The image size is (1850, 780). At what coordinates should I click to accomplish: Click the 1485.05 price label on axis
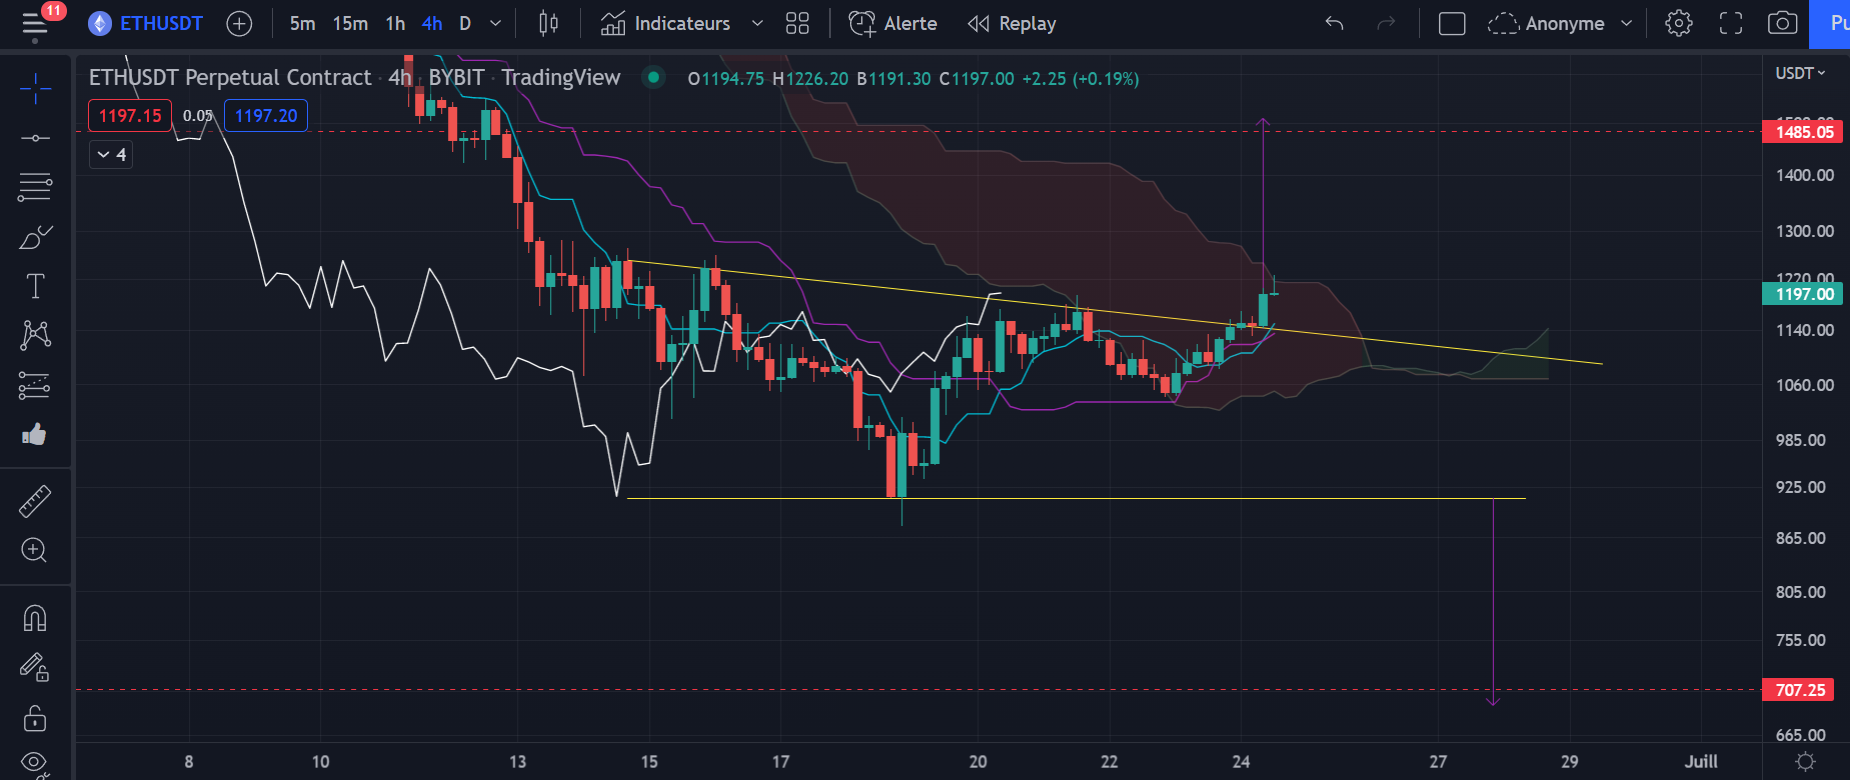pos(1803,132)
